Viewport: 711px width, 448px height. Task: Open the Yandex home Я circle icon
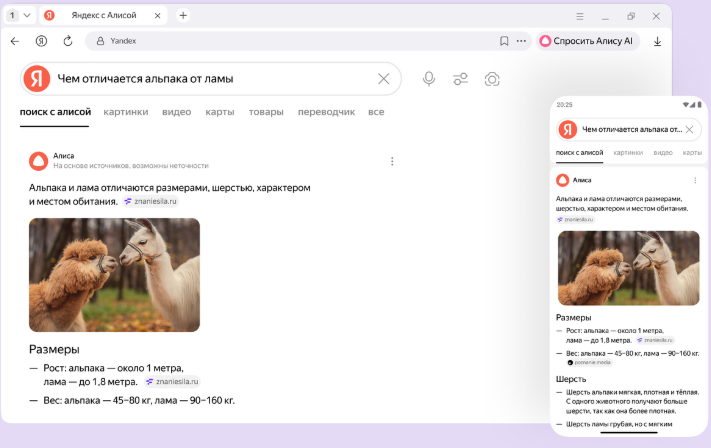click(x=41, y=41)
